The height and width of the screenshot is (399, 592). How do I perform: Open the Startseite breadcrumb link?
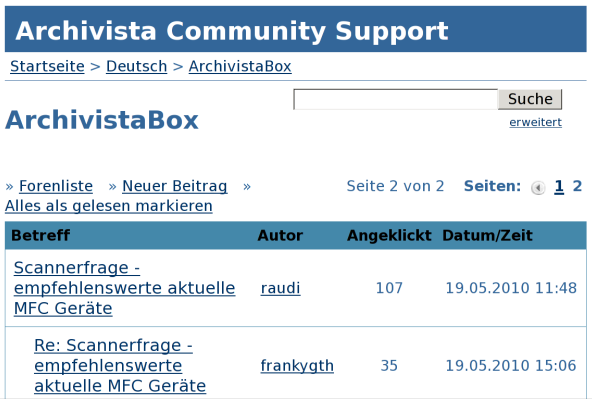47,66
